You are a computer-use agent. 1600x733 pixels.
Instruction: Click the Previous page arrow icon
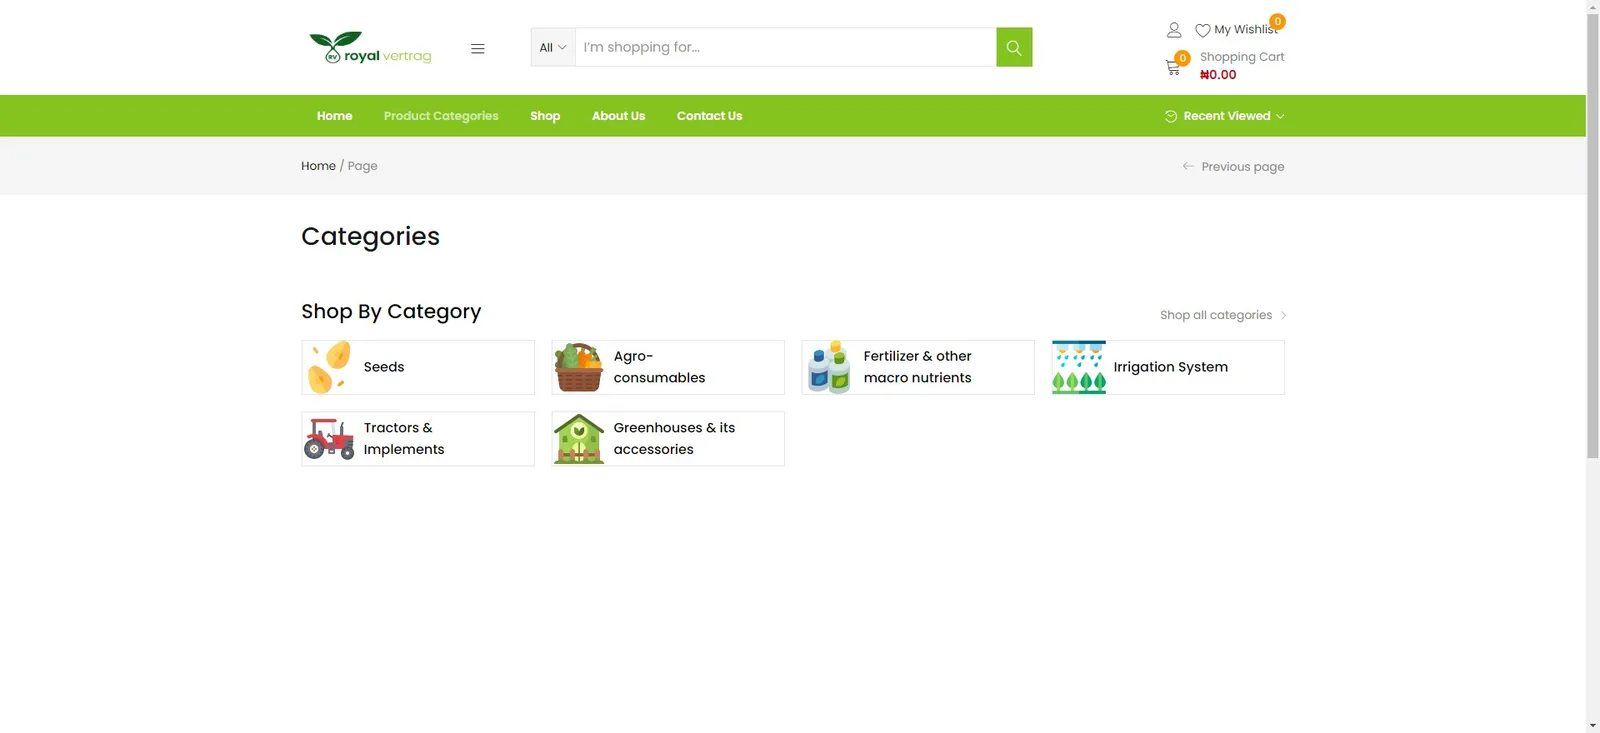coord(1188,166)
